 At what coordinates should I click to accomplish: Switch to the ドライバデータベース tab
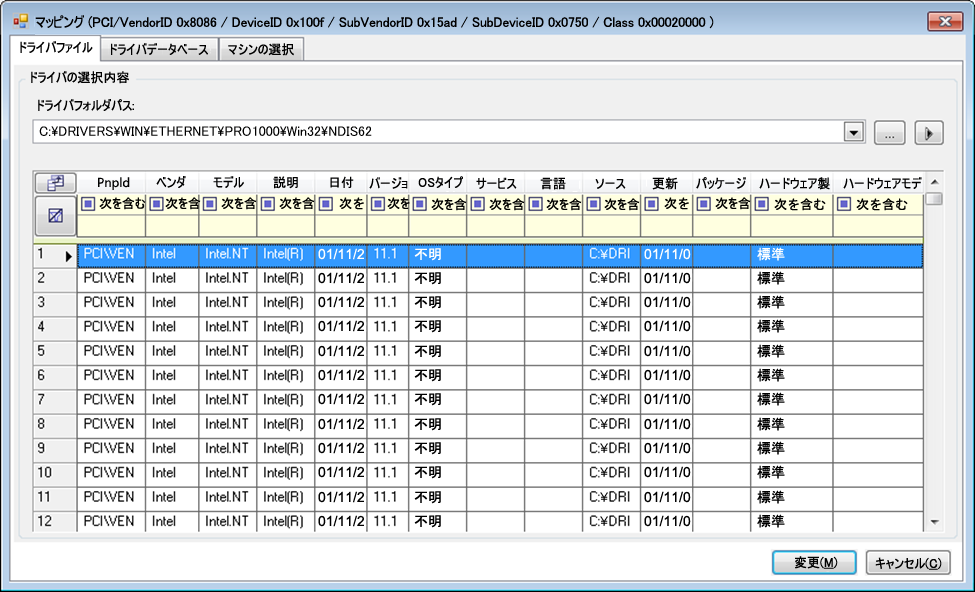click(159, 49)
